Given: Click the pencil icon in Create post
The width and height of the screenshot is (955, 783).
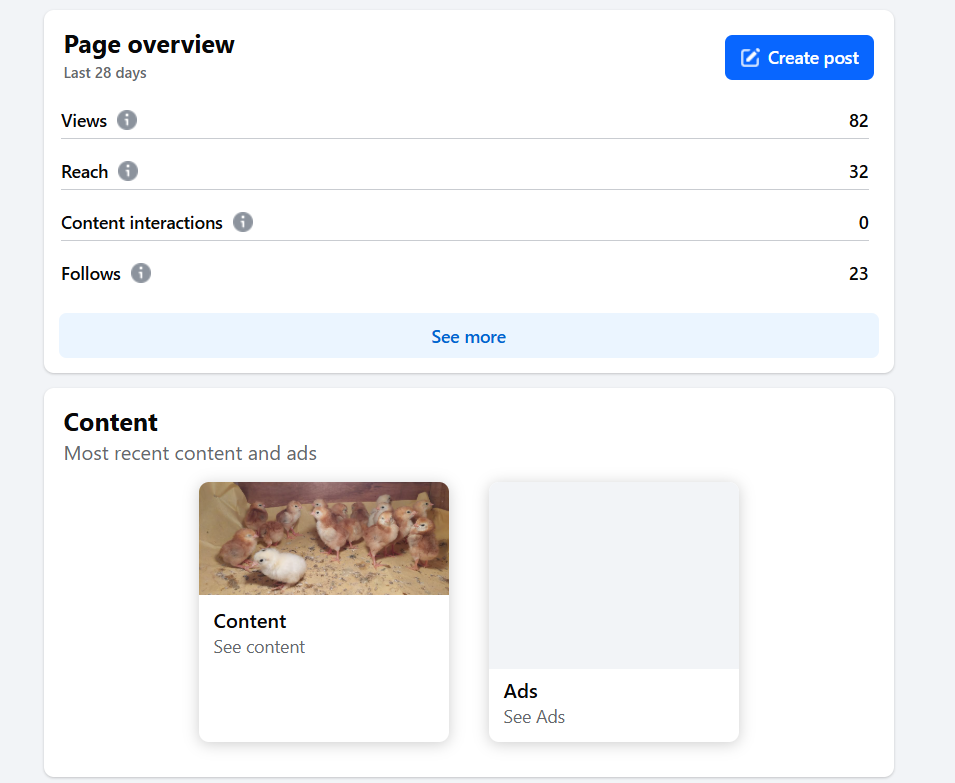Looking at the screenshot, I should pos(750,58).
